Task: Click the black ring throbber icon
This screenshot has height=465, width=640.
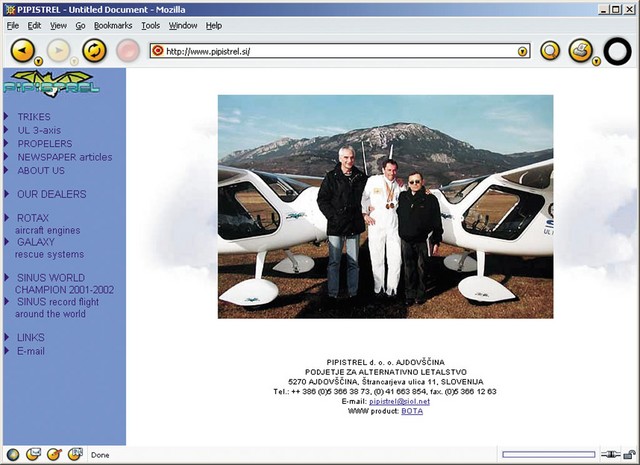Action: coord(618,51)
